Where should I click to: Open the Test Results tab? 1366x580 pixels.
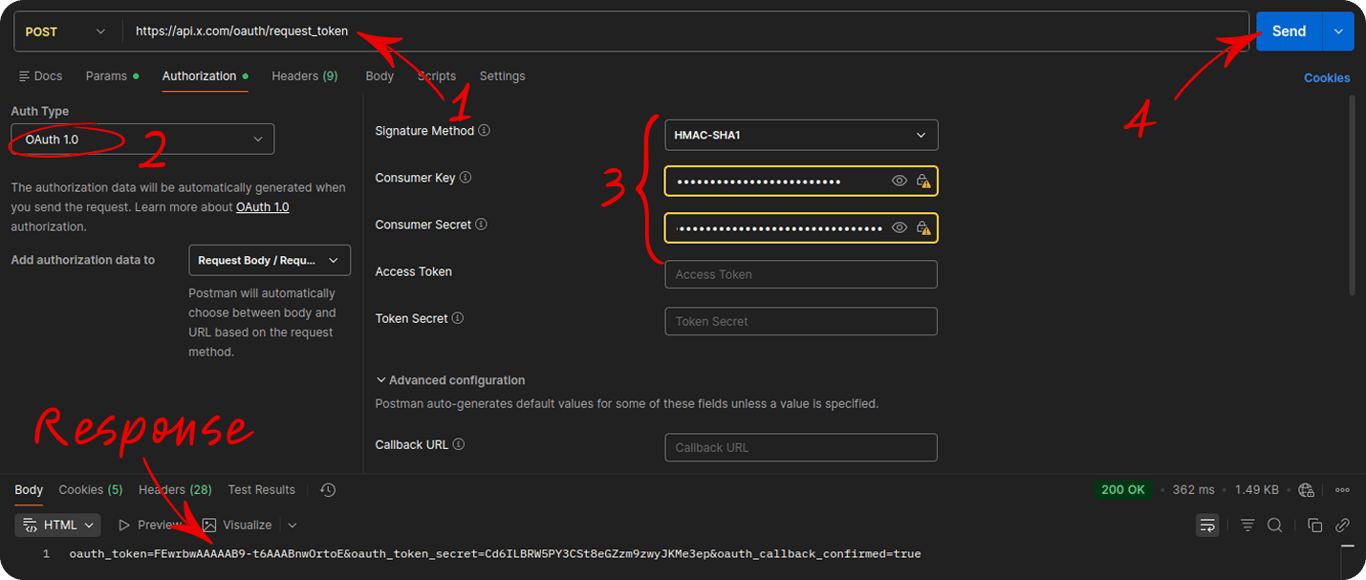click(x=261, y=490)
